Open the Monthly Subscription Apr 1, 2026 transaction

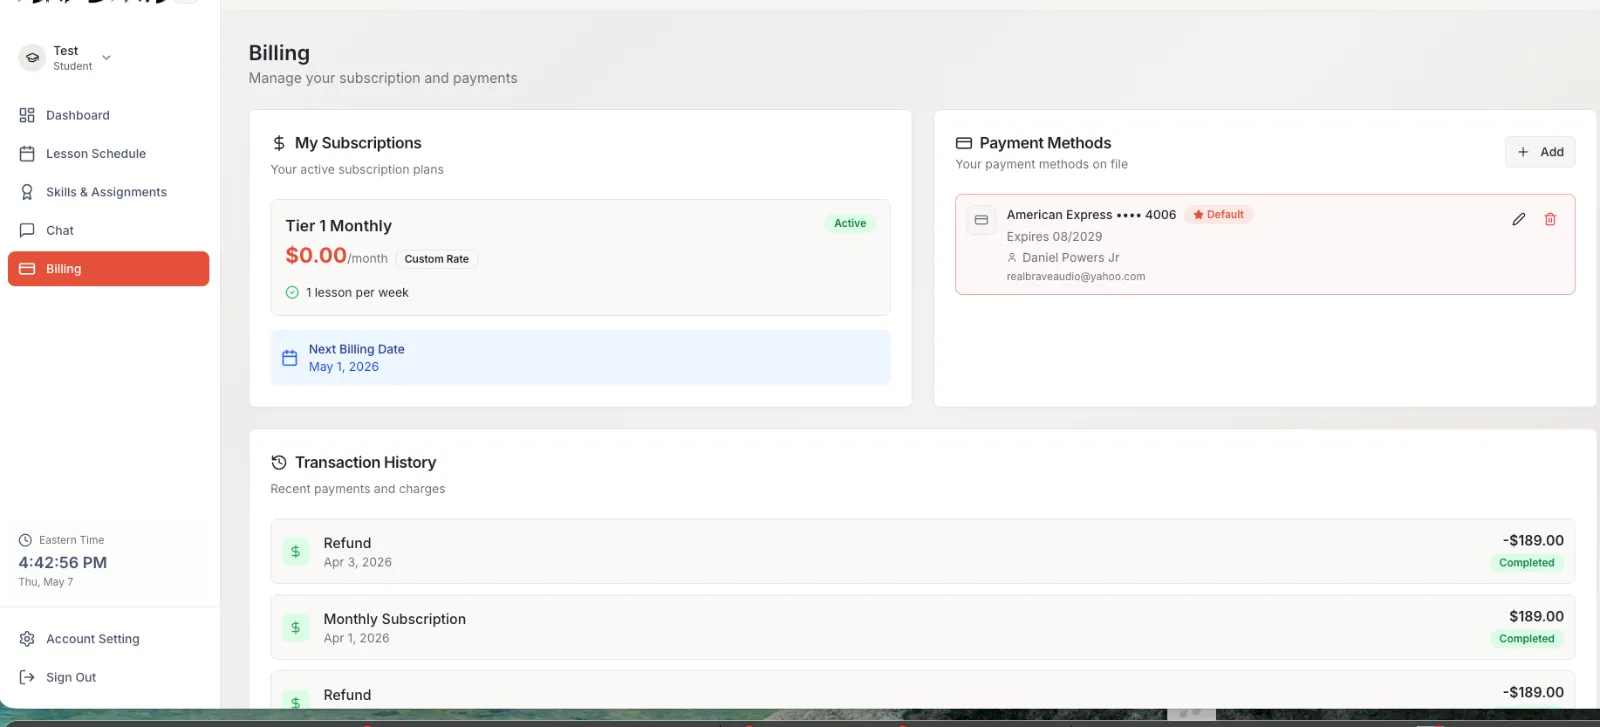point(922,627)
